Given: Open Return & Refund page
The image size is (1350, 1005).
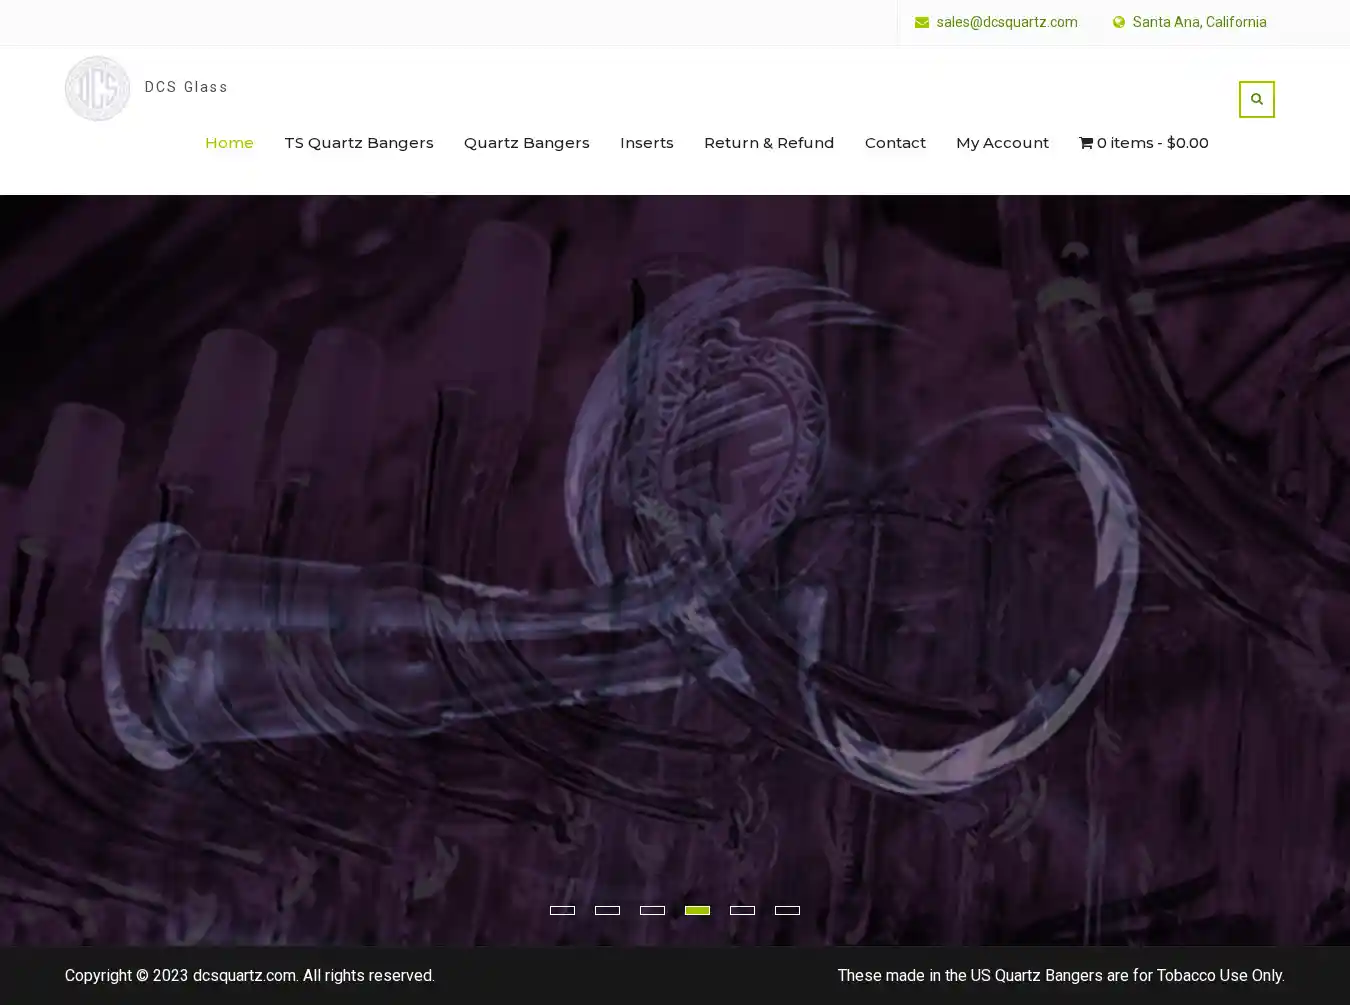Looking at the screenshot, I should click(x=768, y=143).
